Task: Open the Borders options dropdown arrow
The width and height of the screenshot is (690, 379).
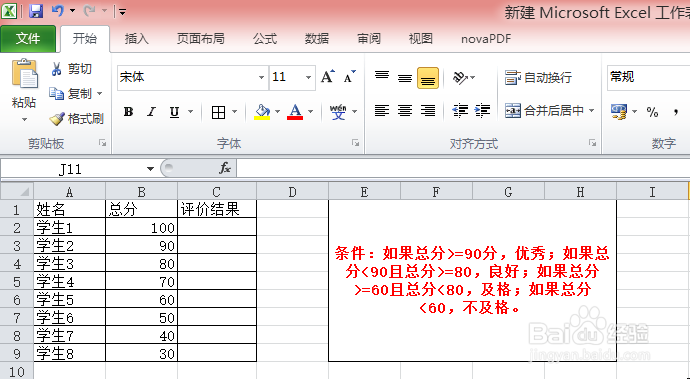Action: pos(235,112)
